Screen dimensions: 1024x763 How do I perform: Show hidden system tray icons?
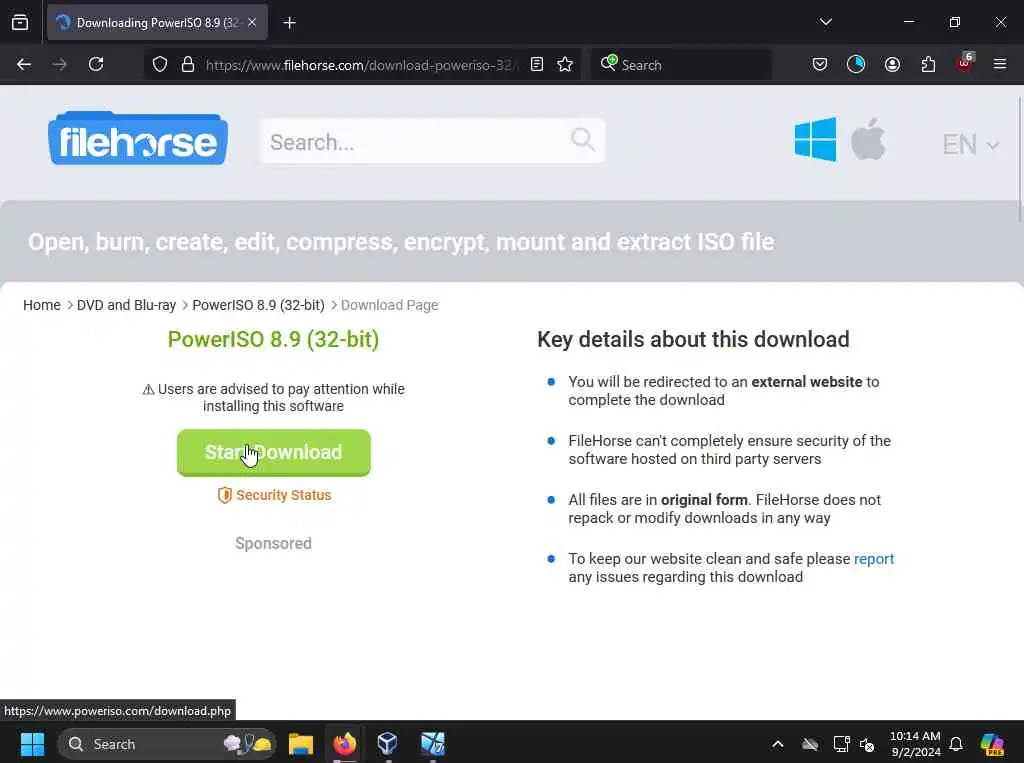pyautogui.click(x=777, y=744)
